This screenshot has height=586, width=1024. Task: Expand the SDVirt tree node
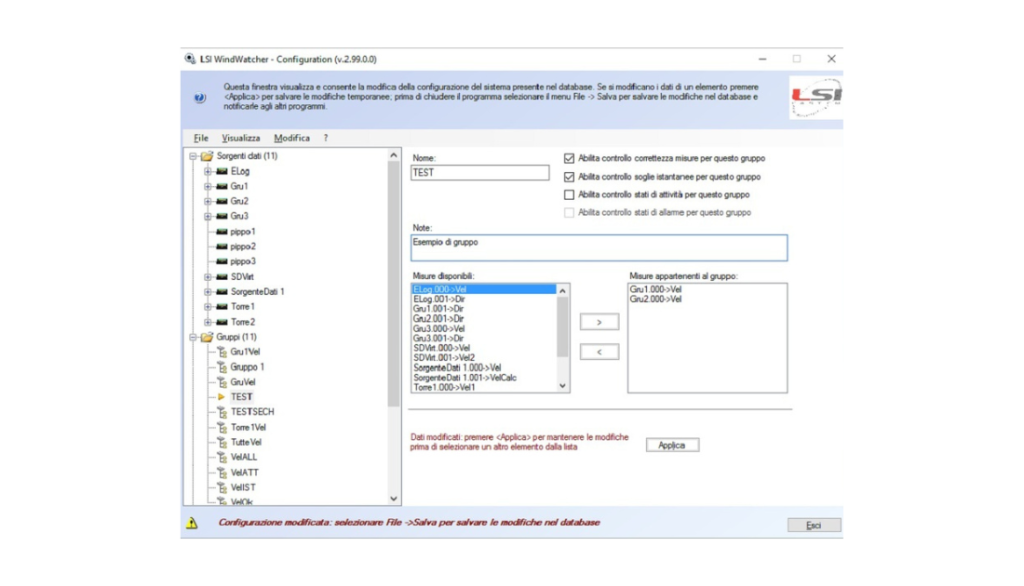[208, 277]
